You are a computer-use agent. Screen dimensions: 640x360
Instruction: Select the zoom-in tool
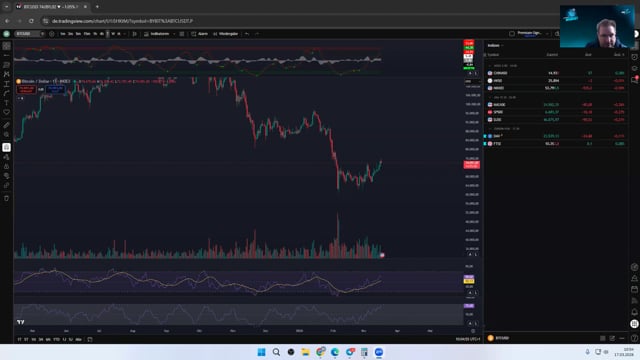[7, 135]
